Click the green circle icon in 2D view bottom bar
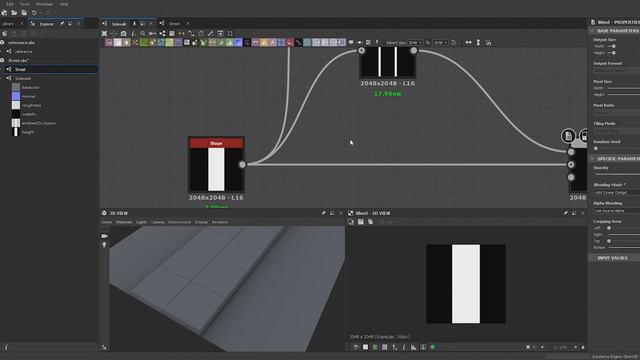The width and height of the screenshot is (640, 360). click(x=433, y=347)
